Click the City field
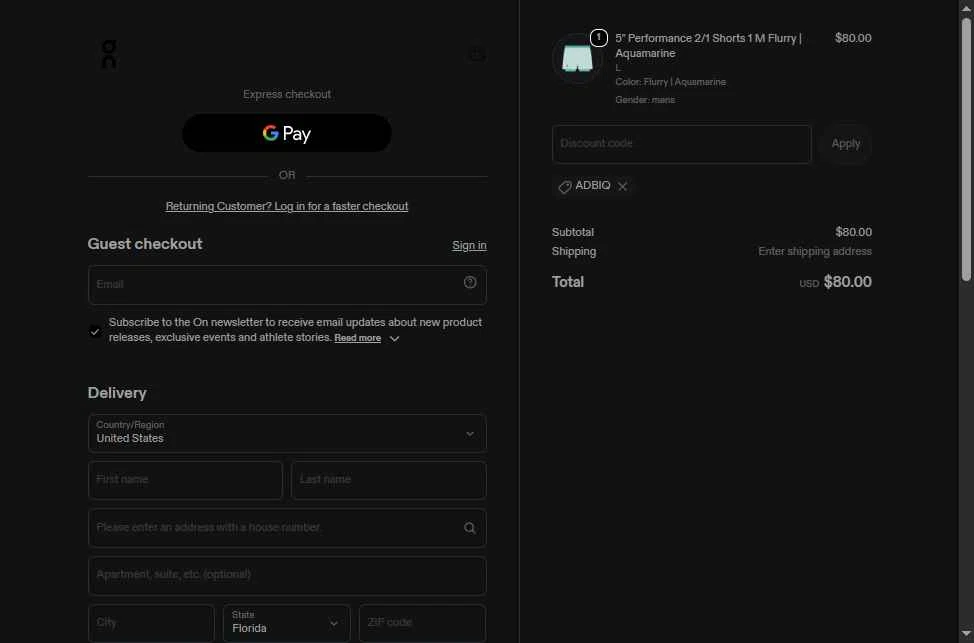This screenshot has height=643, width=974. 151,623
